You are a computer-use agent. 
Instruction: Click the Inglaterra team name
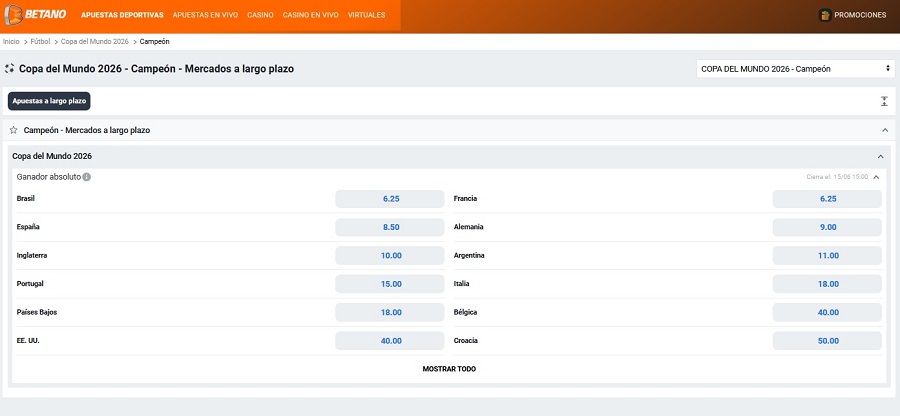tap(32, 255)
